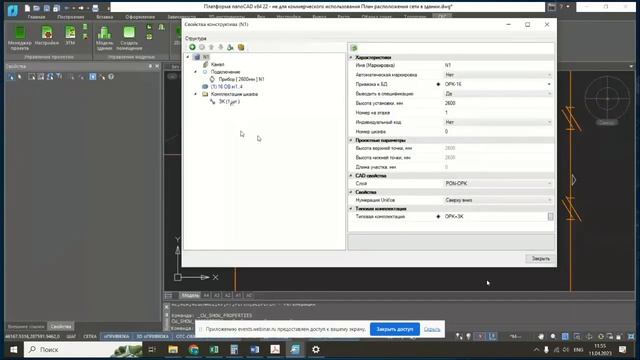Image resolution: width=640 pixels, height=360 pixels.
Task: Click the microphone icon in the system tray
Action: click(546, 350)
